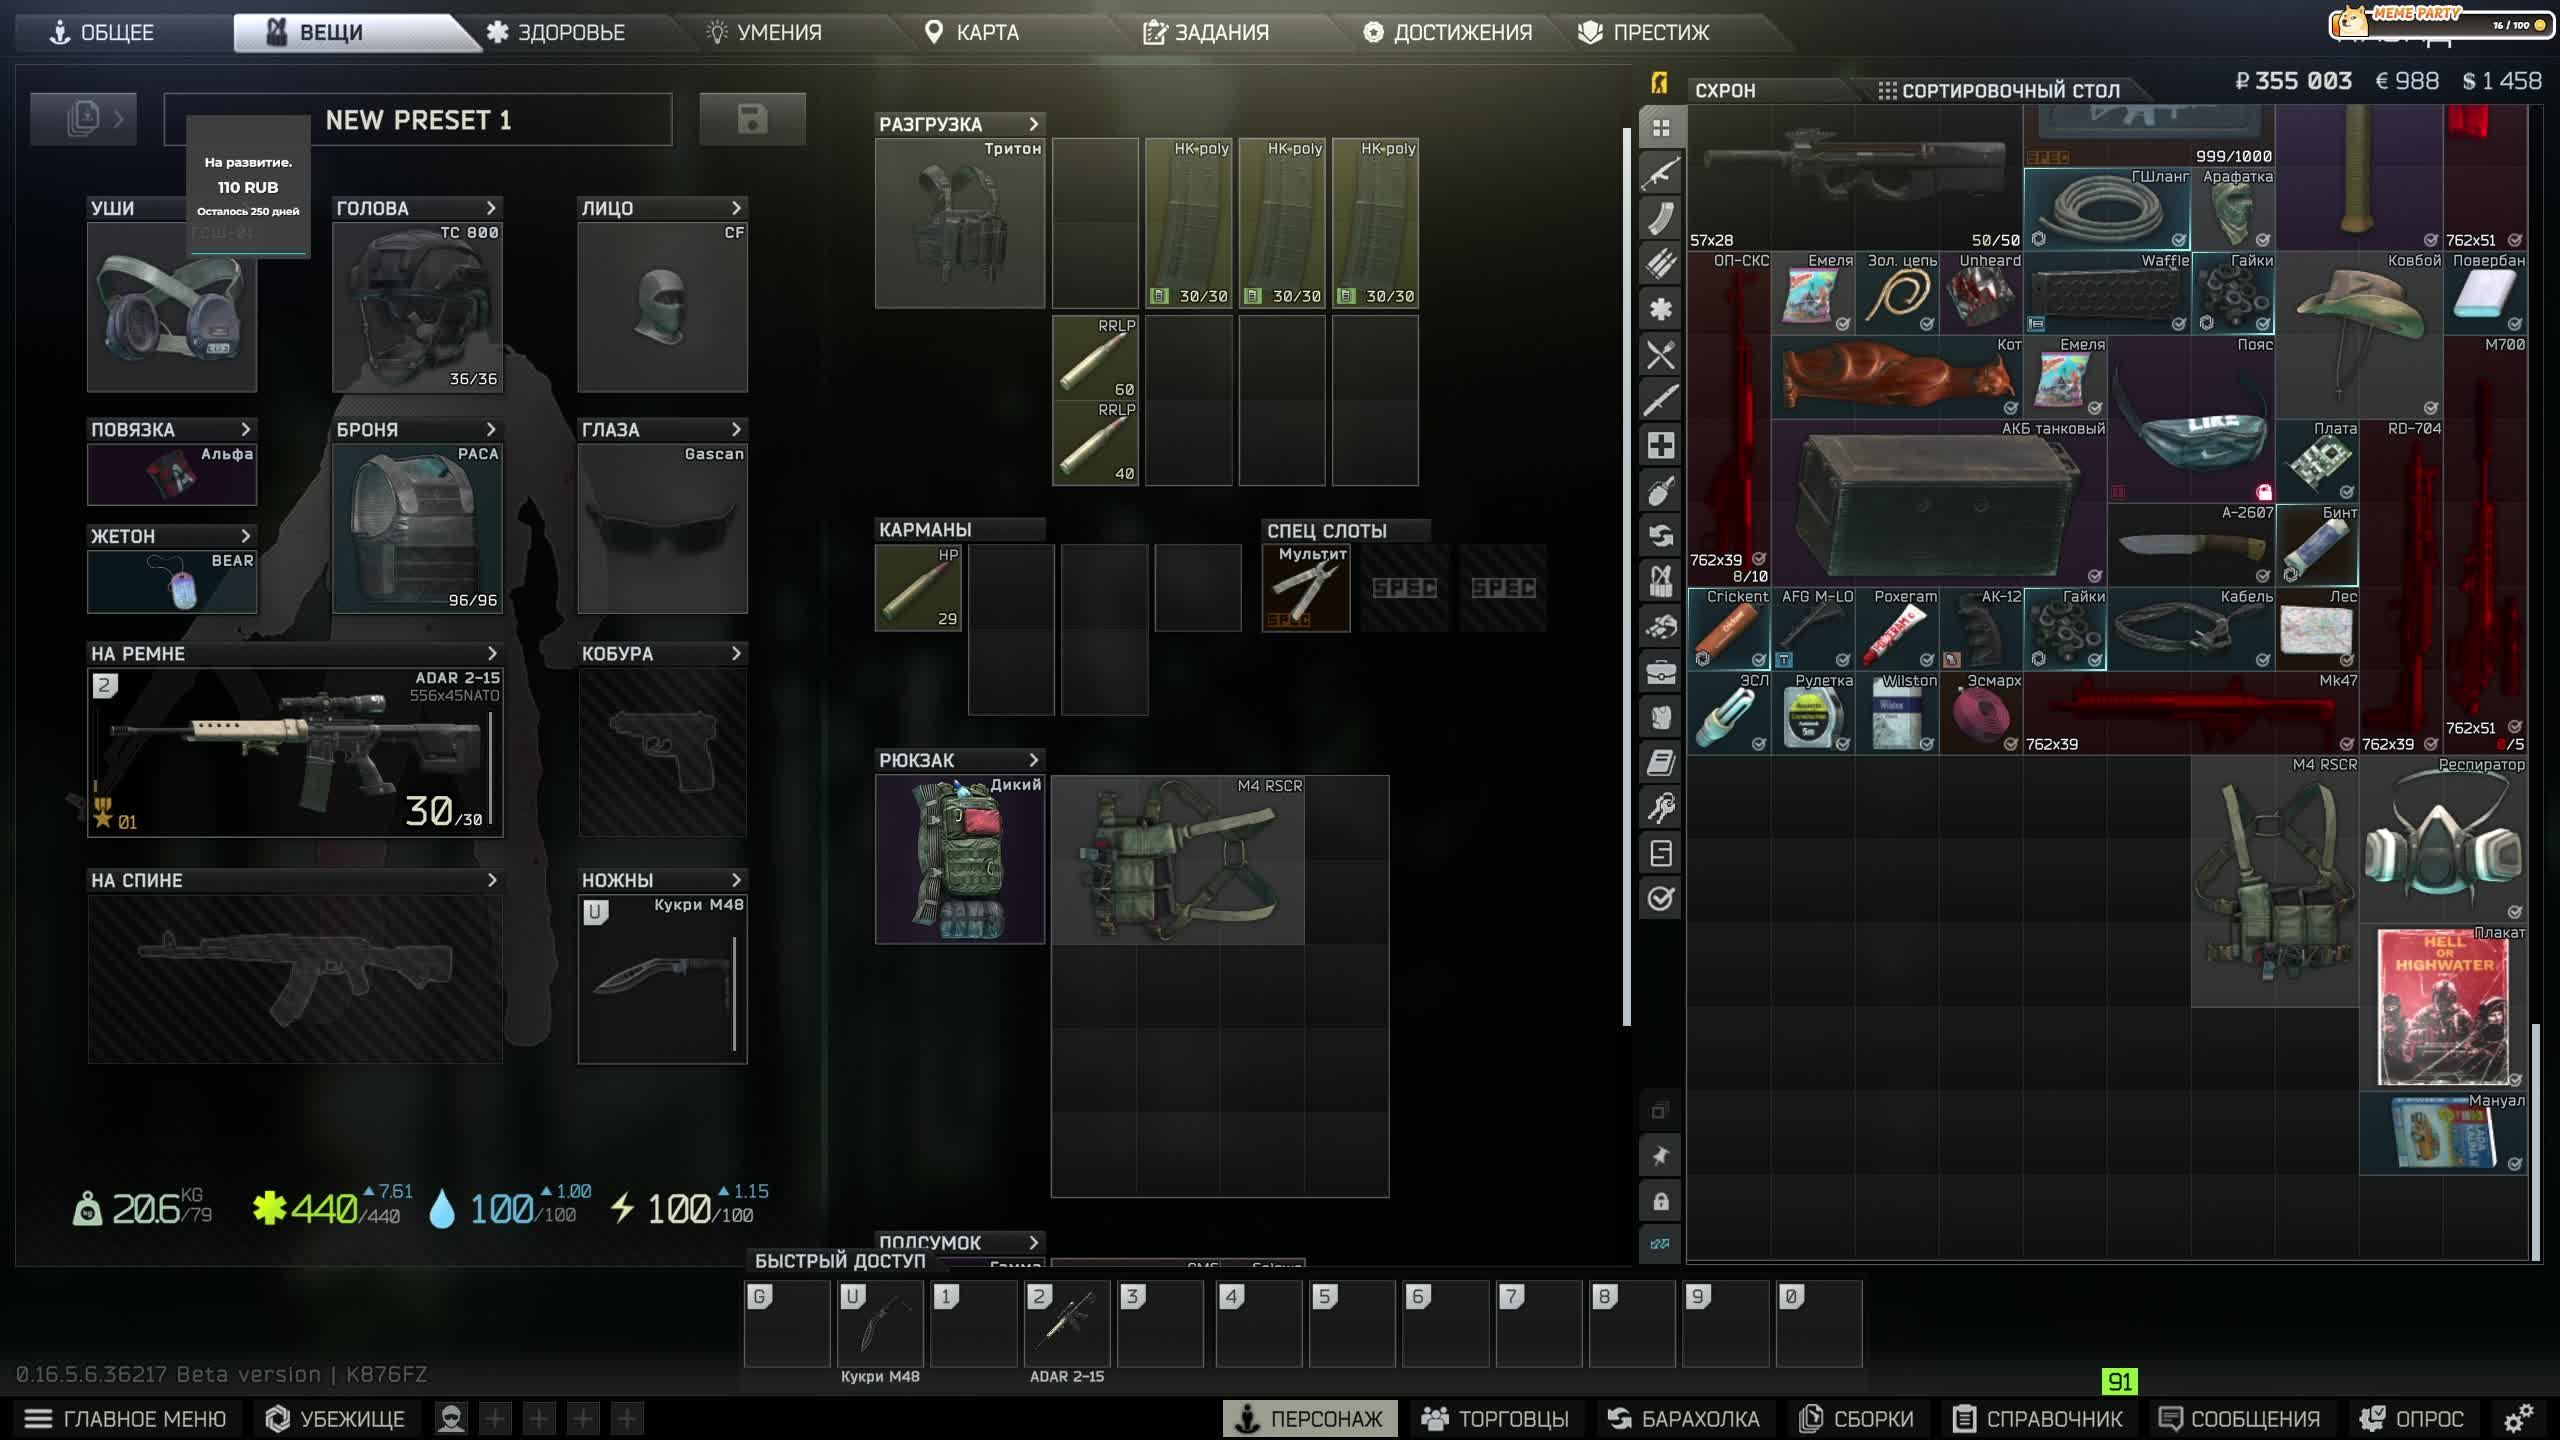The width and height of the screenshot is (2560, 1440).
Task: Filter stash by info items notebook icon
Action: [x=1661, y=762]
